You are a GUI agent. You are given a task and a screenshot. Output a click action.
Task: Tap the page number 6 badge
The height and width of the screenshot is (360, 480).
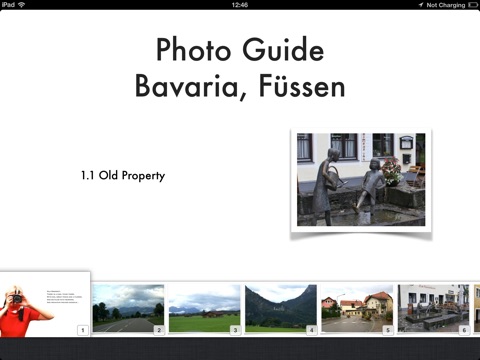pyautogui.click(x=464, y=330)
